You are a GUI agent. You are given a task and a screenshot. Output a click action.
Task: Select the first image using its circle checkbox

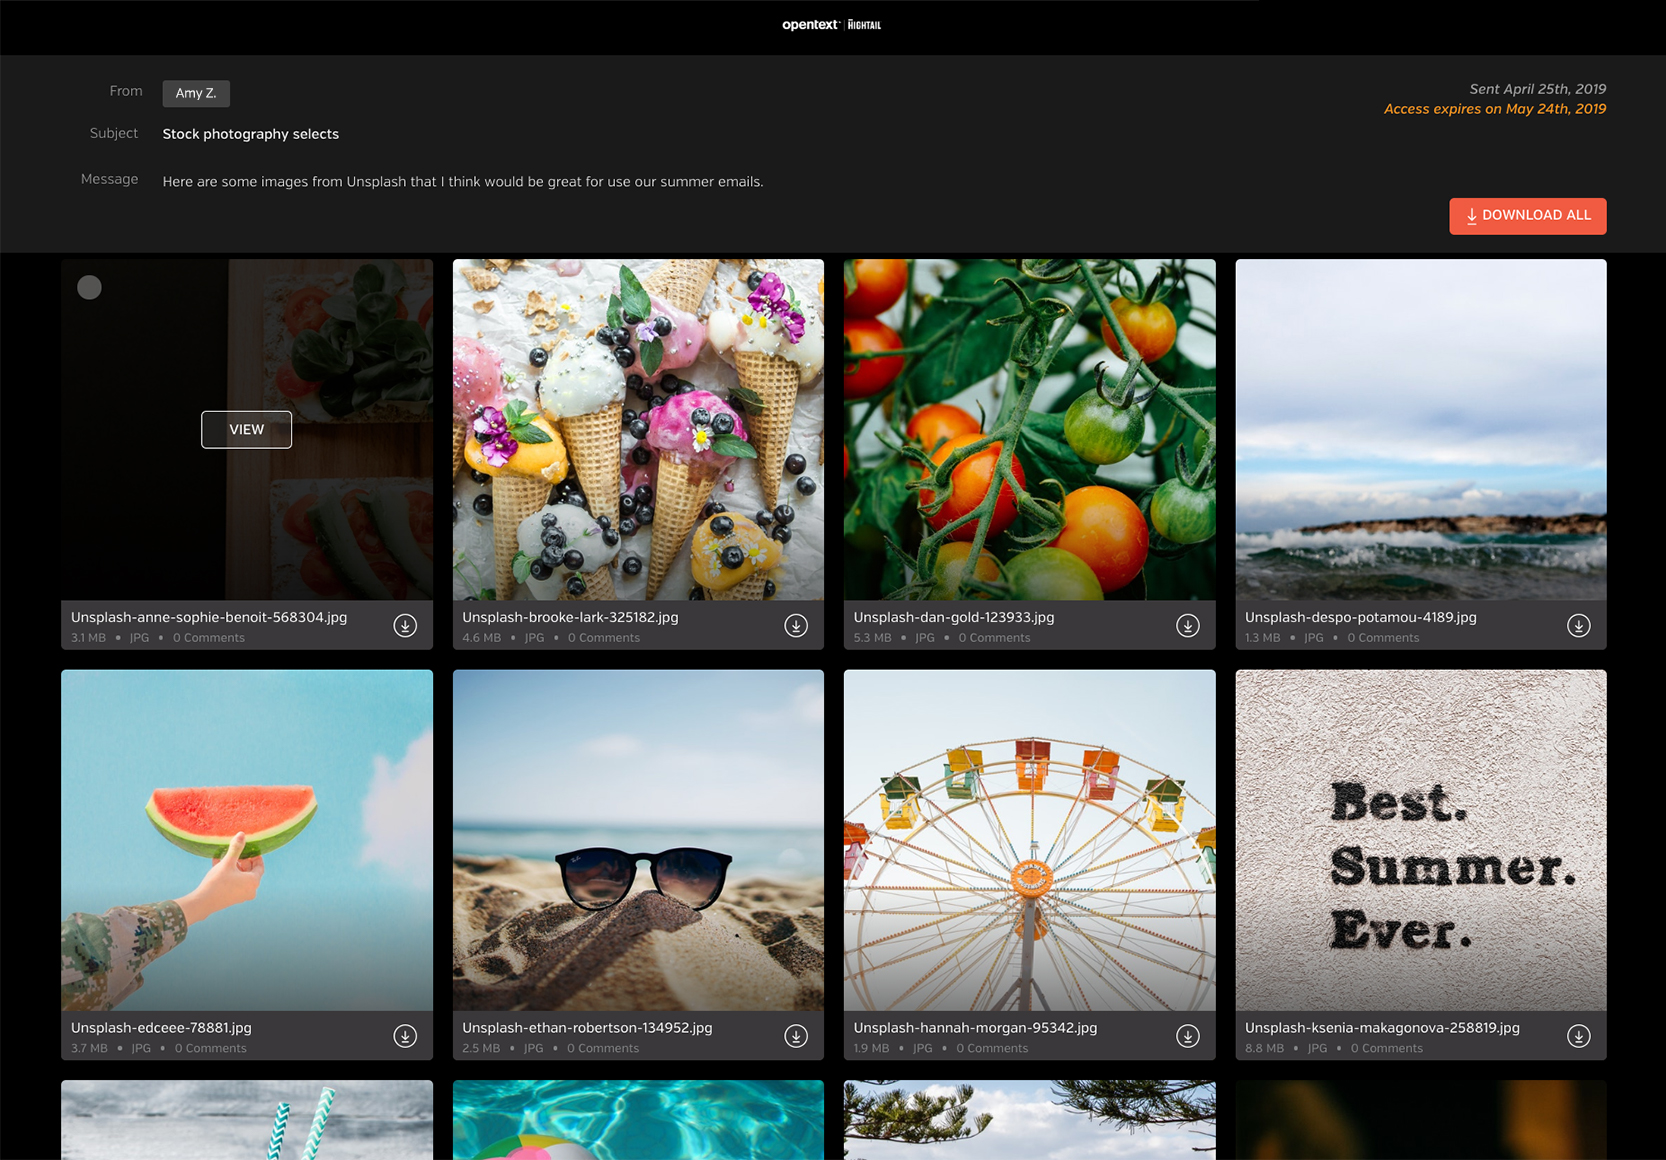pos(90,288)
